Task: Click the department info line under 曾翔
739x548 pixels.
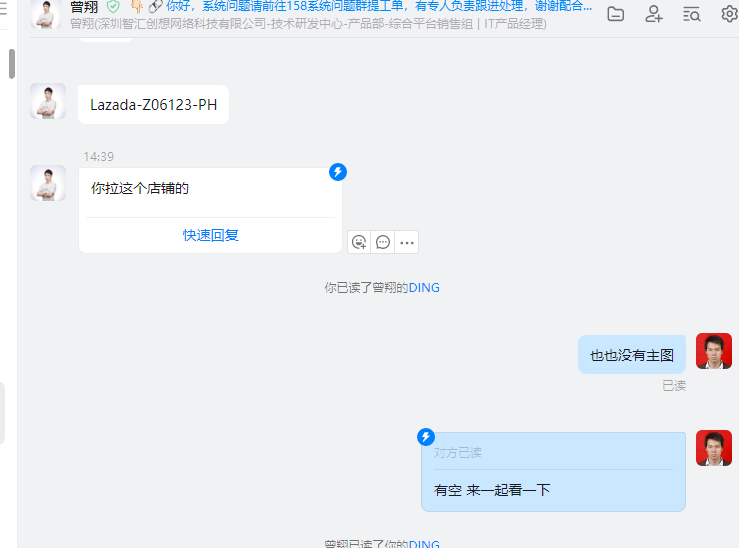Action: click(x=308, y=24)
